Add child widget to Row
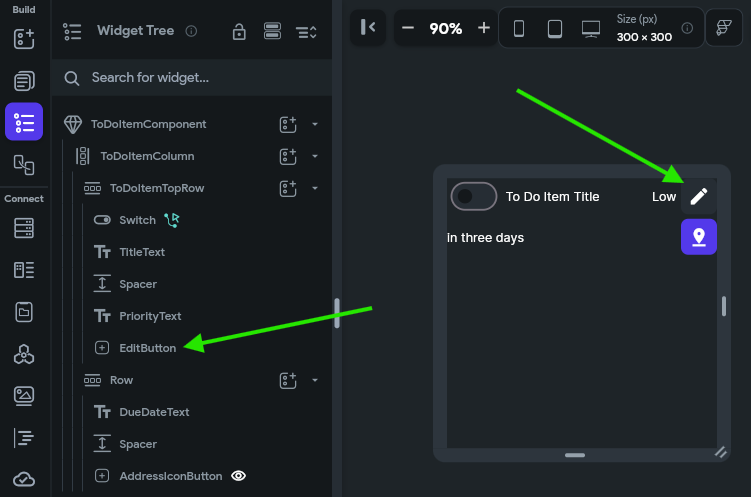751x497 pixels. pyautogui.click(x=288, y=381)
